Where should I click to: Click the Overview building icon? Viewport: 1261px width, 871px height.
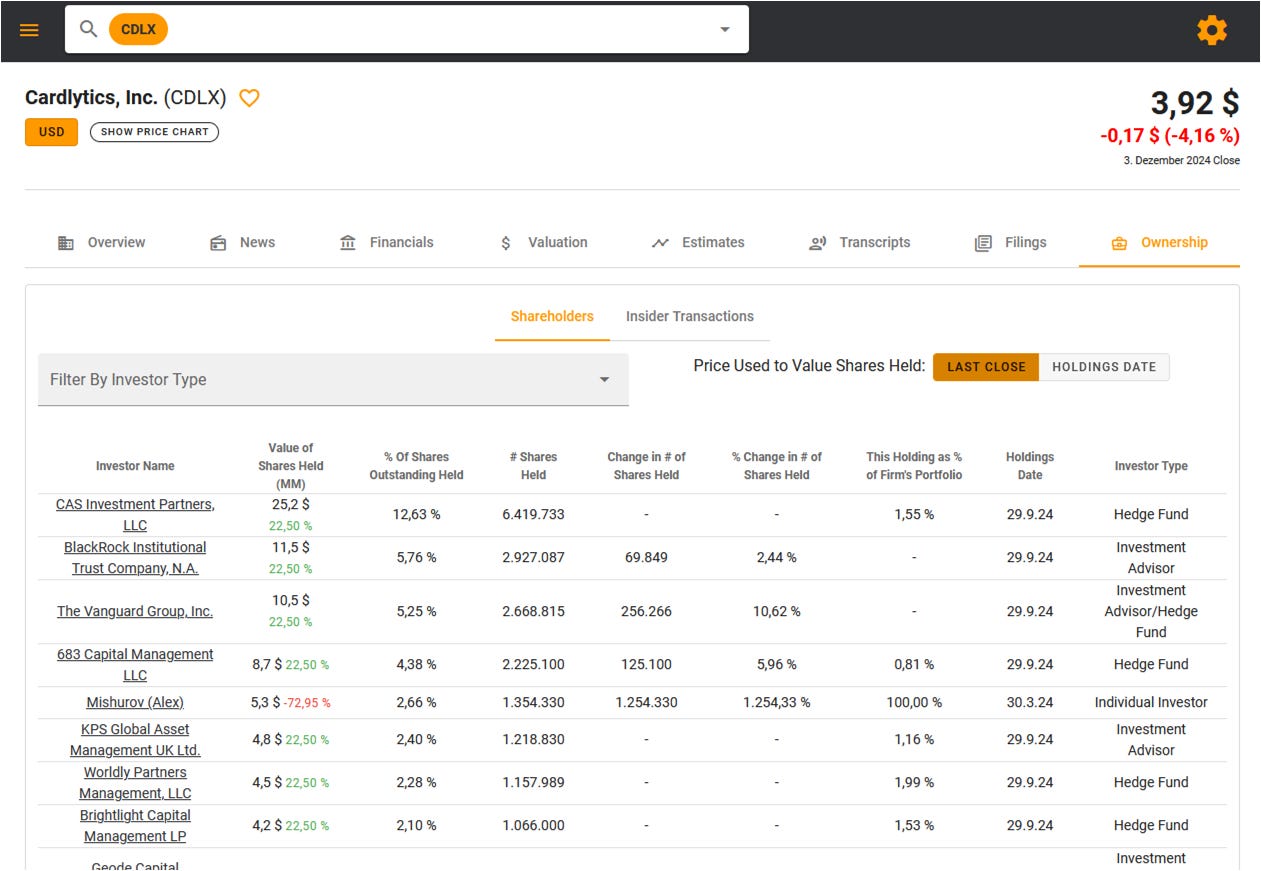(x=66, y=243)
